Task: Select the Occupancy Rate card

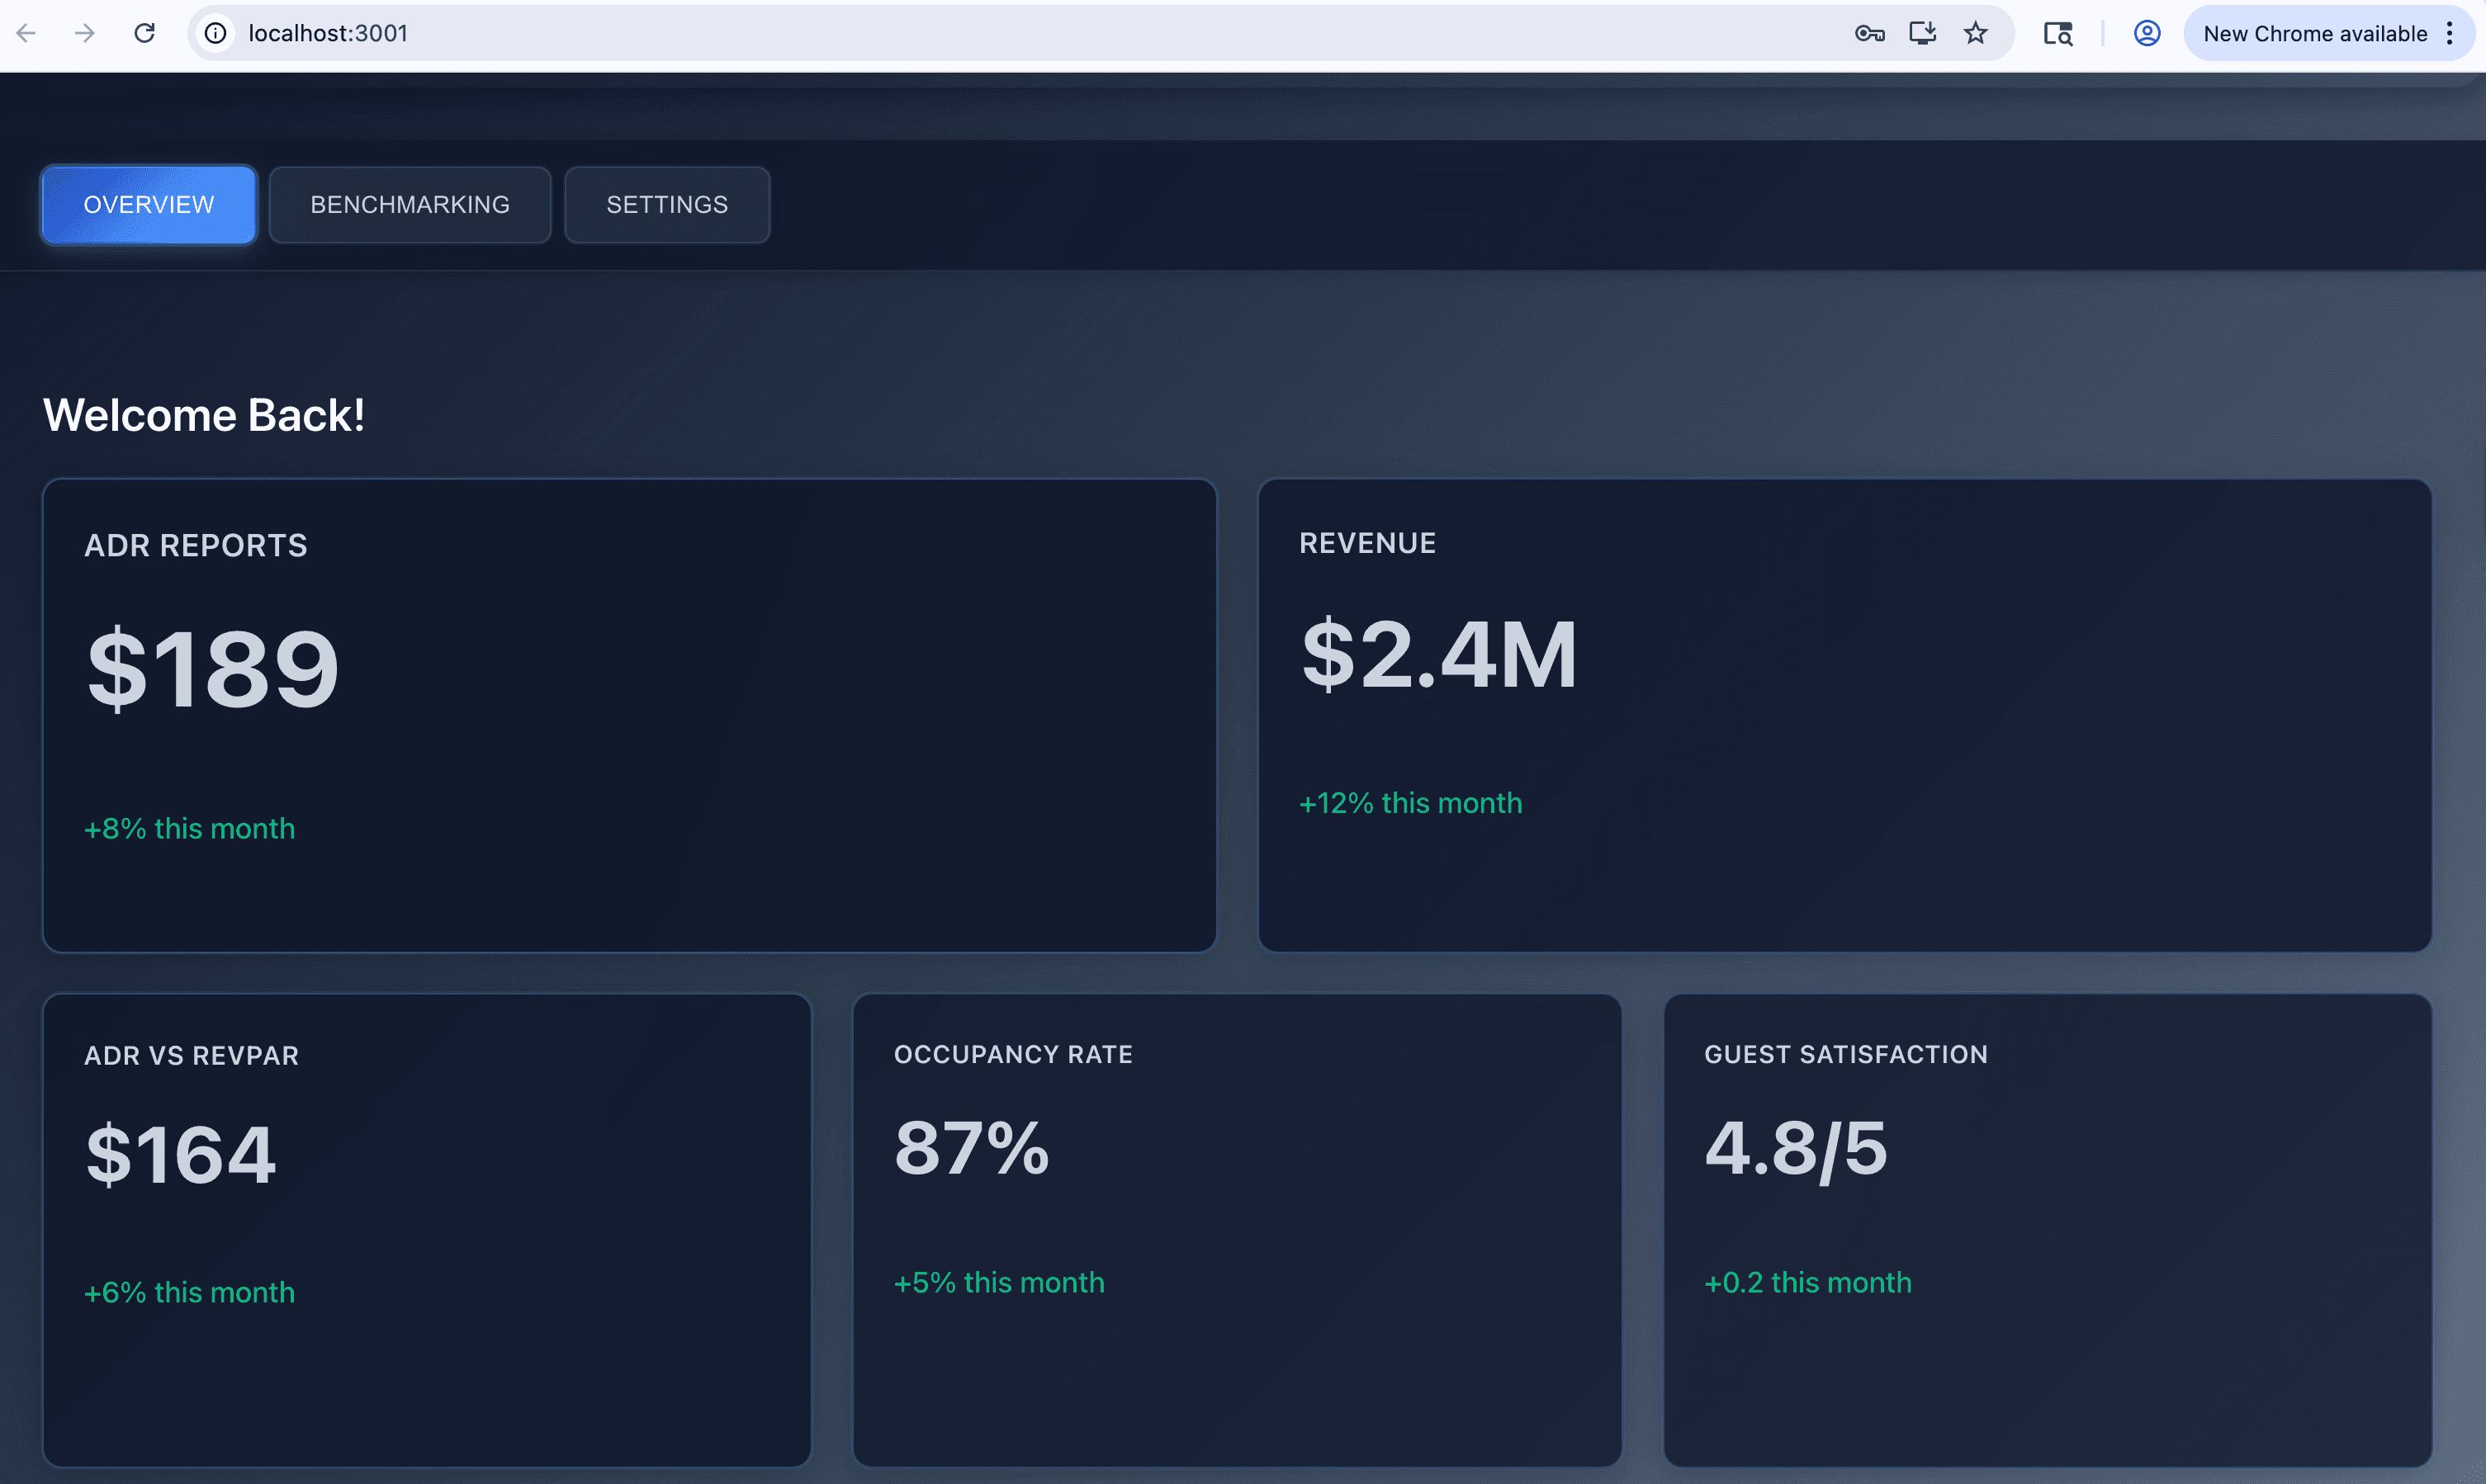Action: pos(1236,1229)
